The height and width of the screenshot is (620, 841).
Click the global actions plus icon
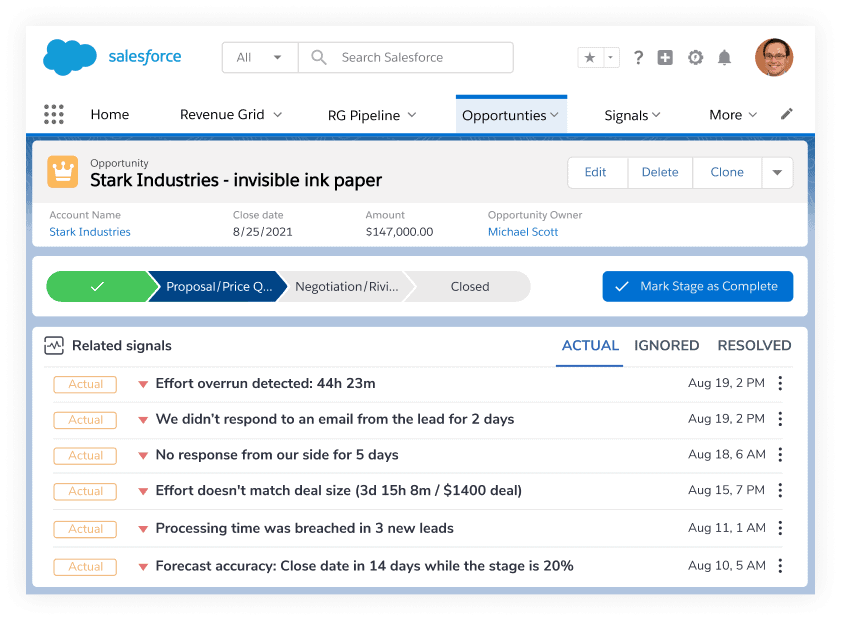[665, 57]
